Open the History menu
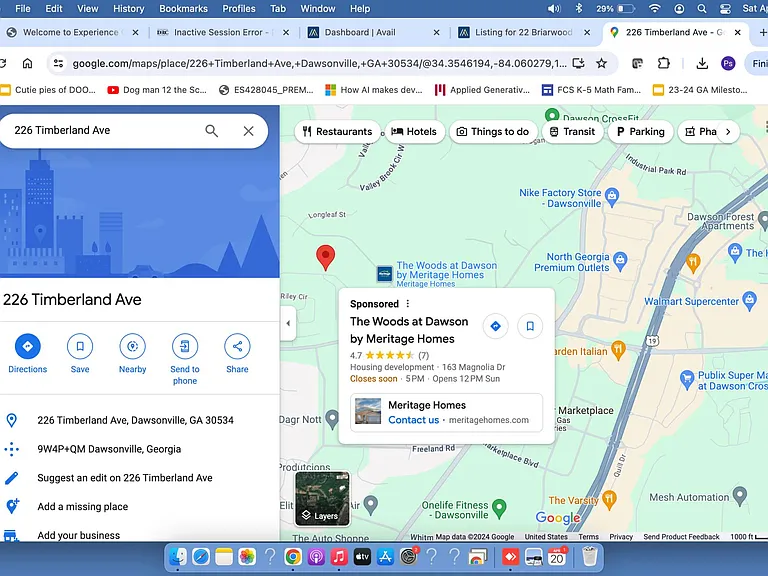Viewport: 768px width, 576px height. coord(128,8)
